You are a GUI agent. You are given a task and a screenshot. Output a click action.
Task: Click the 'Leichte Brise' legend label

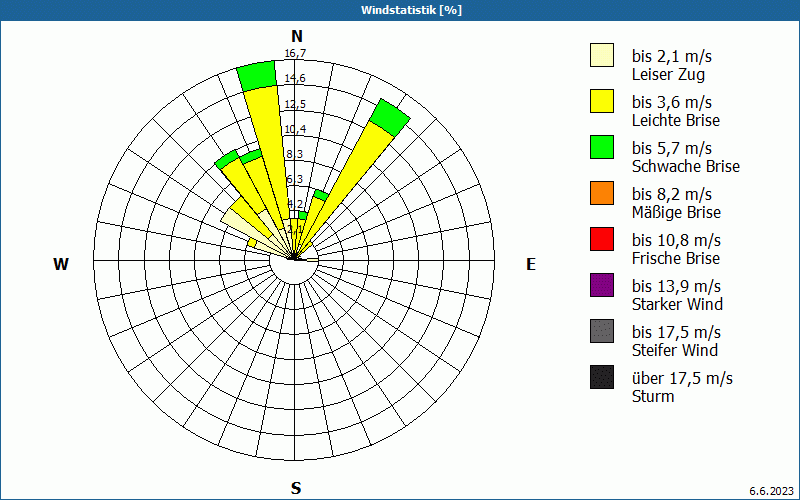click(676, 120)
